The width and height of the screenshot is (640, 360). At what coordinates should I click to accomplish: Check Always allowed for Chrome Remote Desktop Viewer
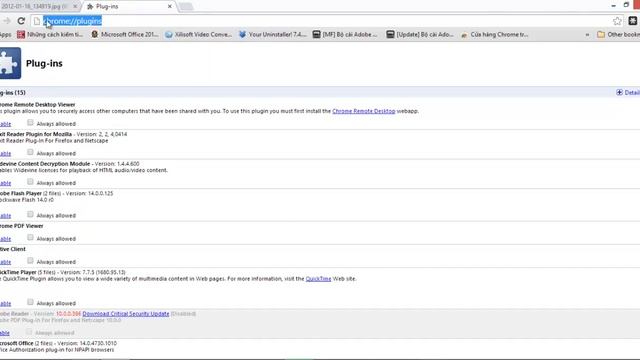pyautogui.click(x=30, y=122)
